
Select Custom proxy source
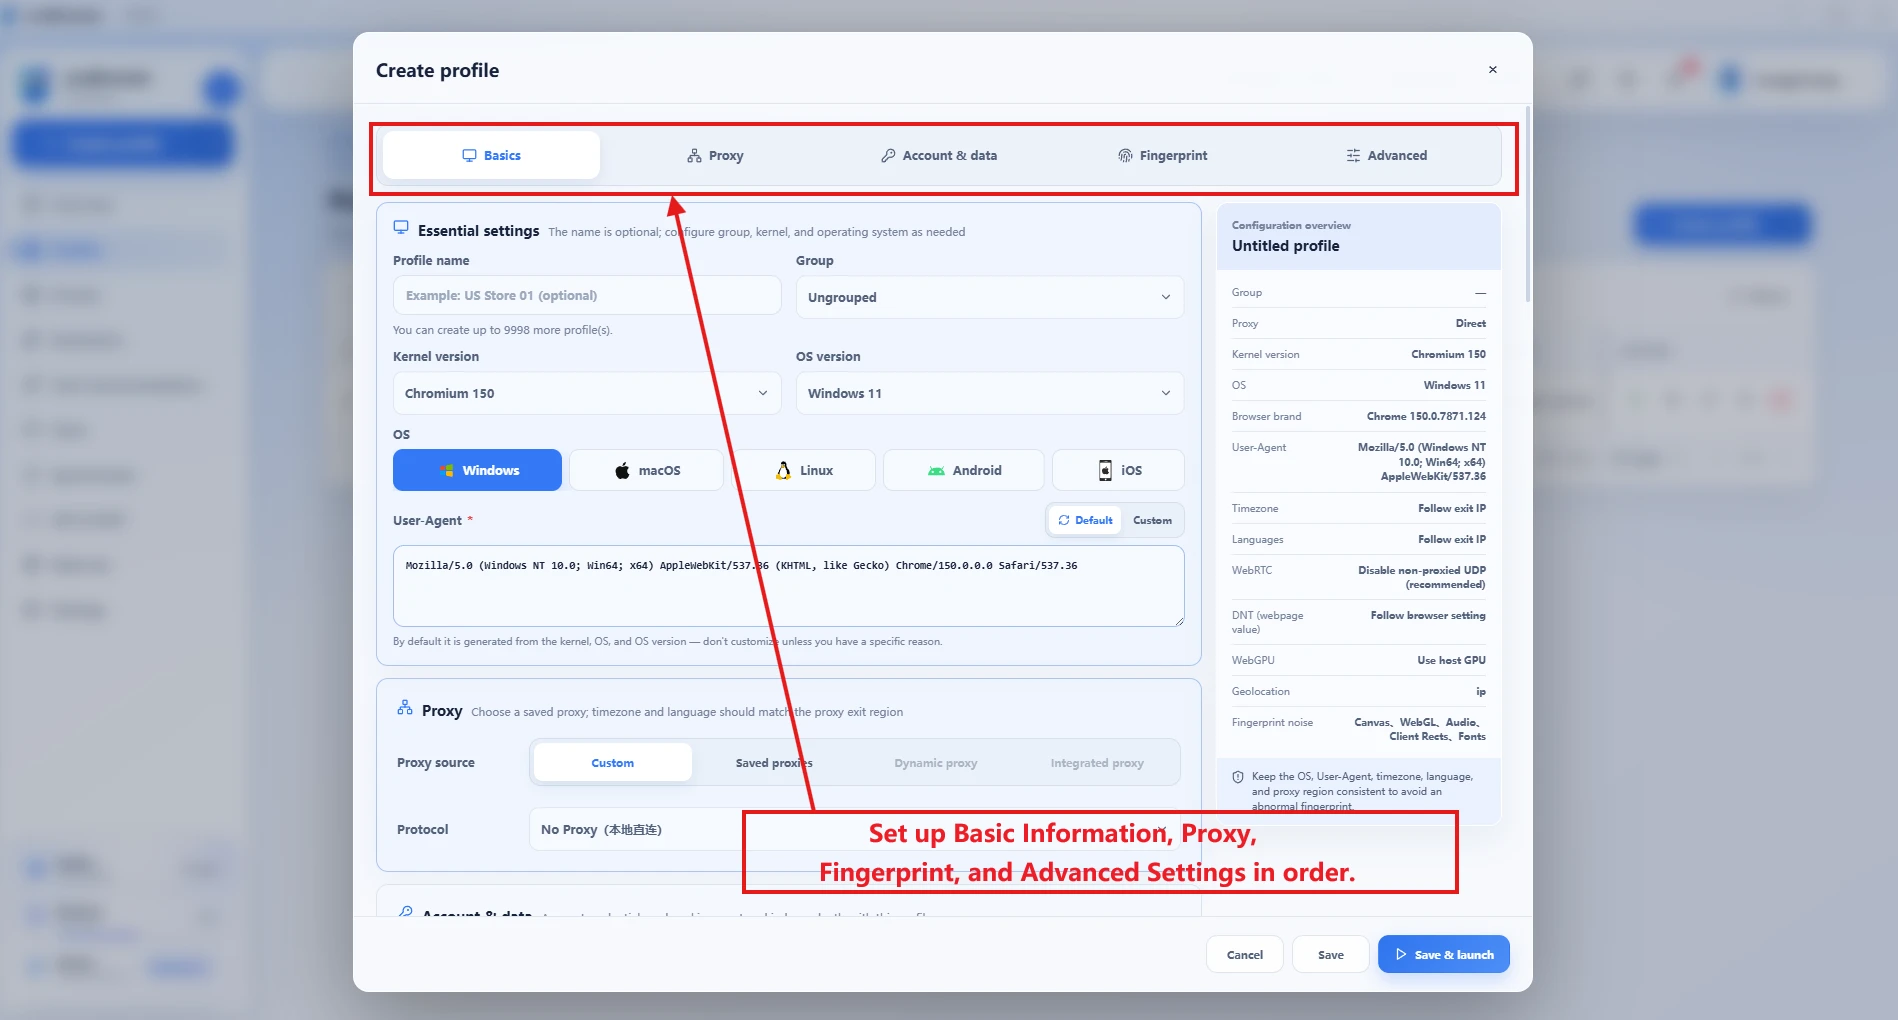point(612,763)
